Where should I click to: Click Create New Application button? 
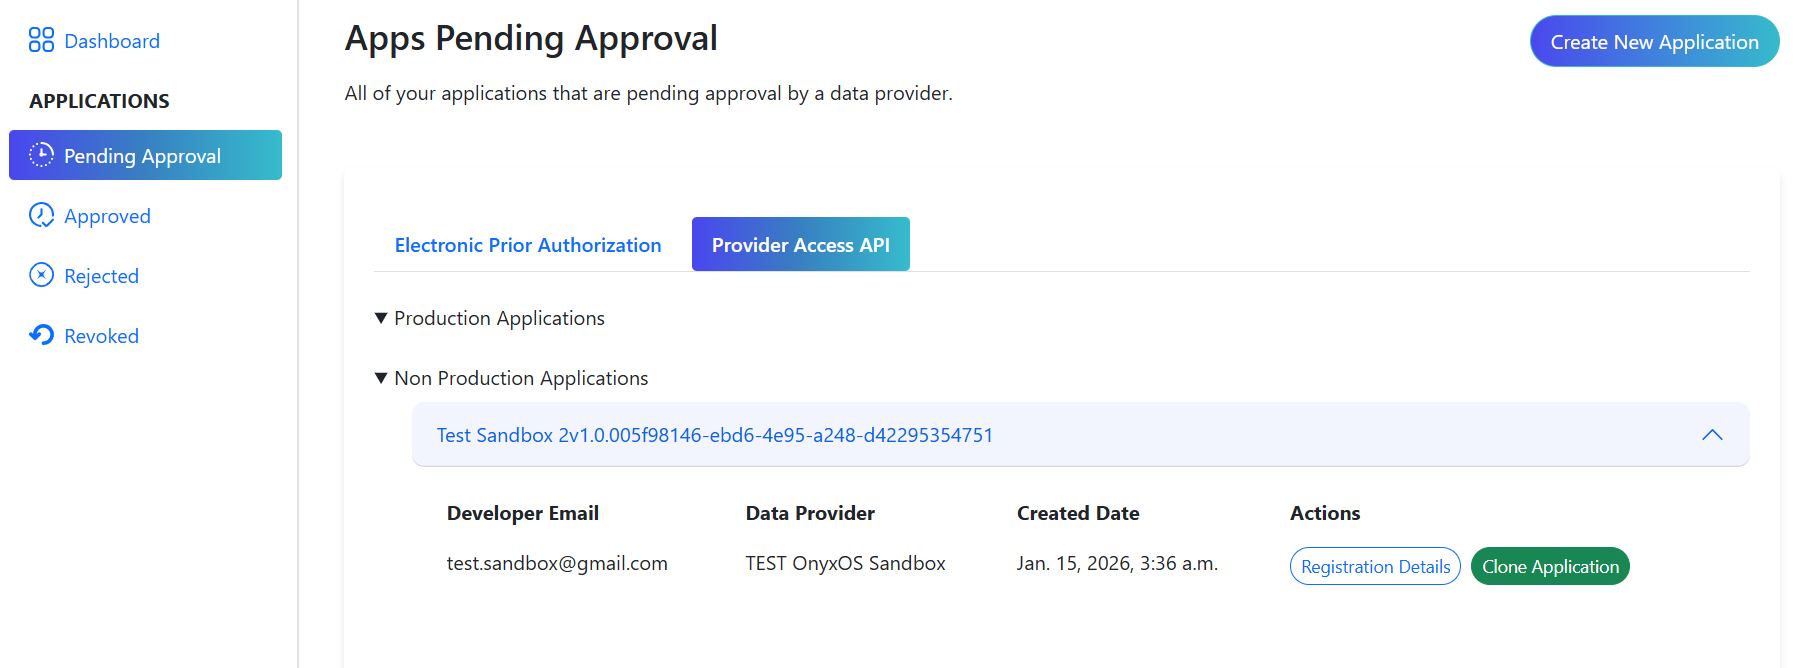[1654, 42]
